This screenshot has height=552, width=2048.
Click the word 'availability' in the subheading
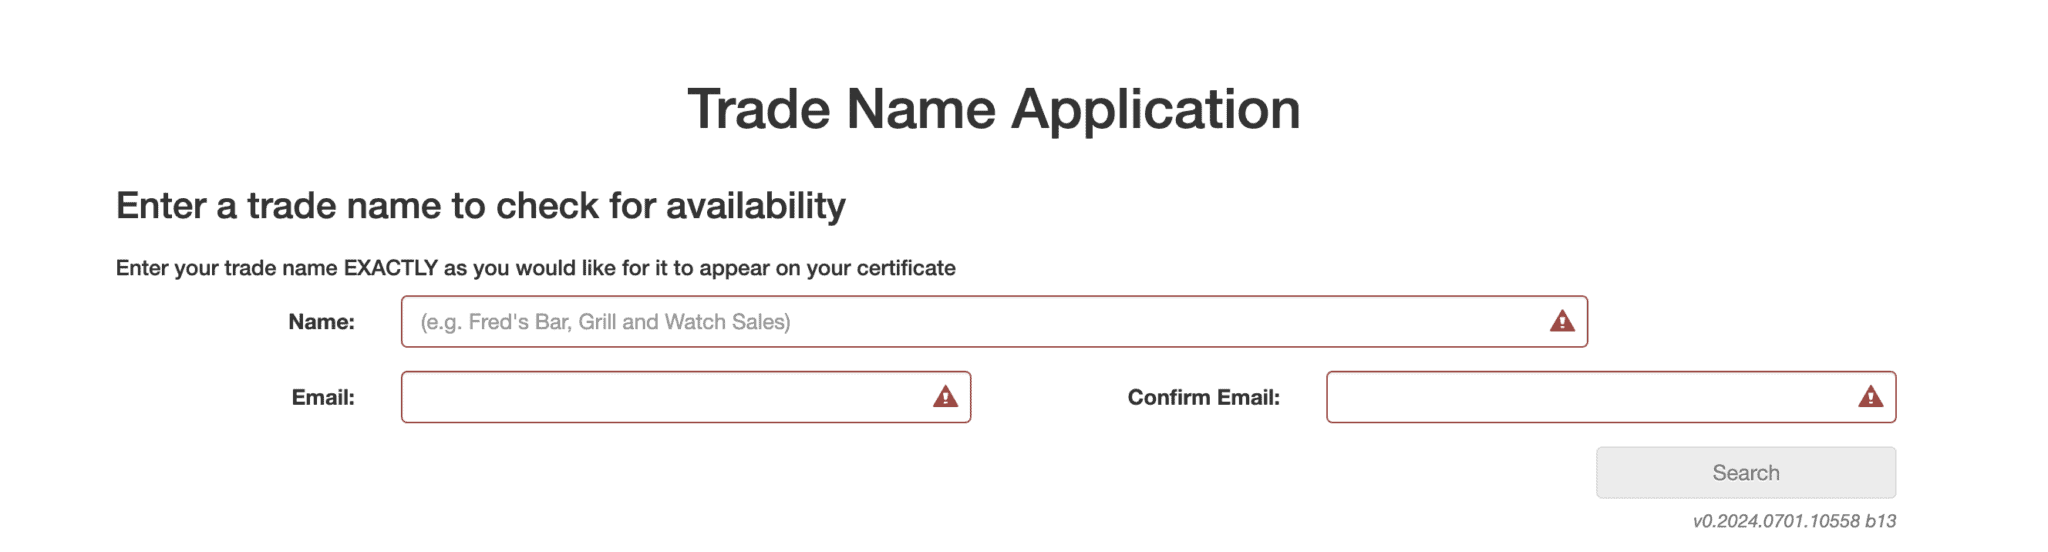point(755,206)
